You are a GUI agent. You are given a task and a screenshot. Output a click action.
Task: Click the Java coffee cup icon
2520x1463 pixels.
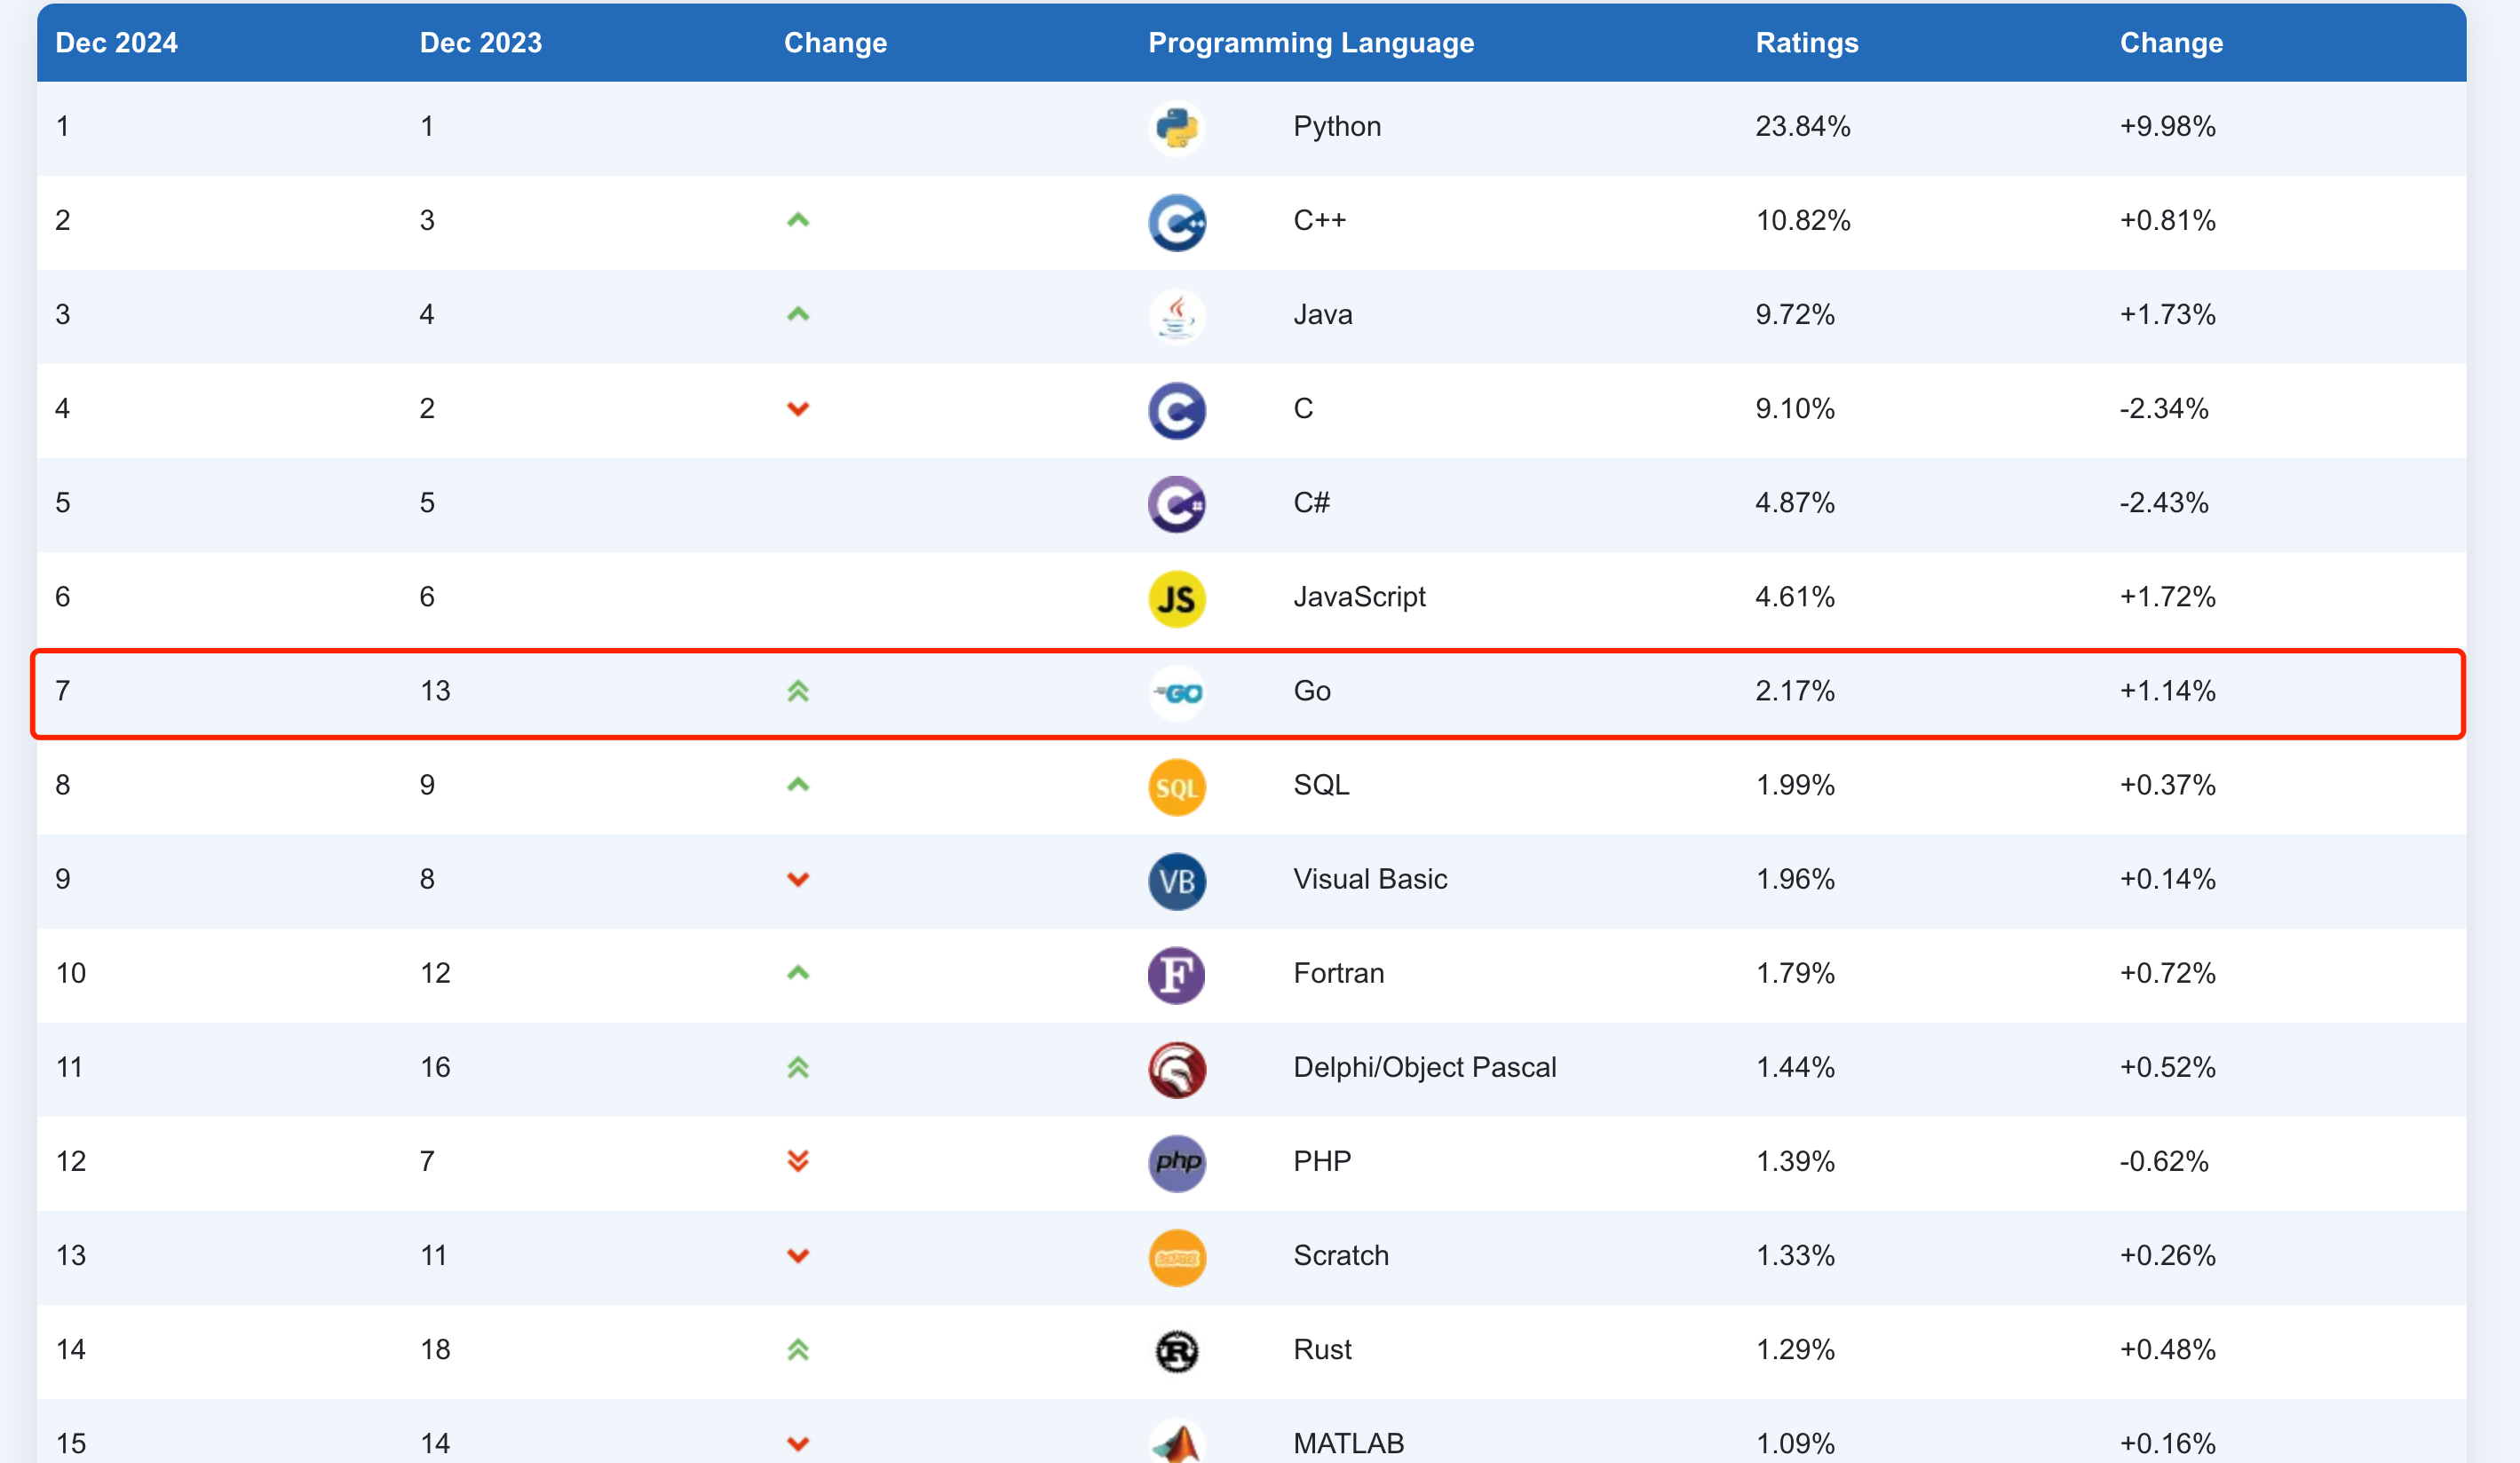(x=1176, y=316)
